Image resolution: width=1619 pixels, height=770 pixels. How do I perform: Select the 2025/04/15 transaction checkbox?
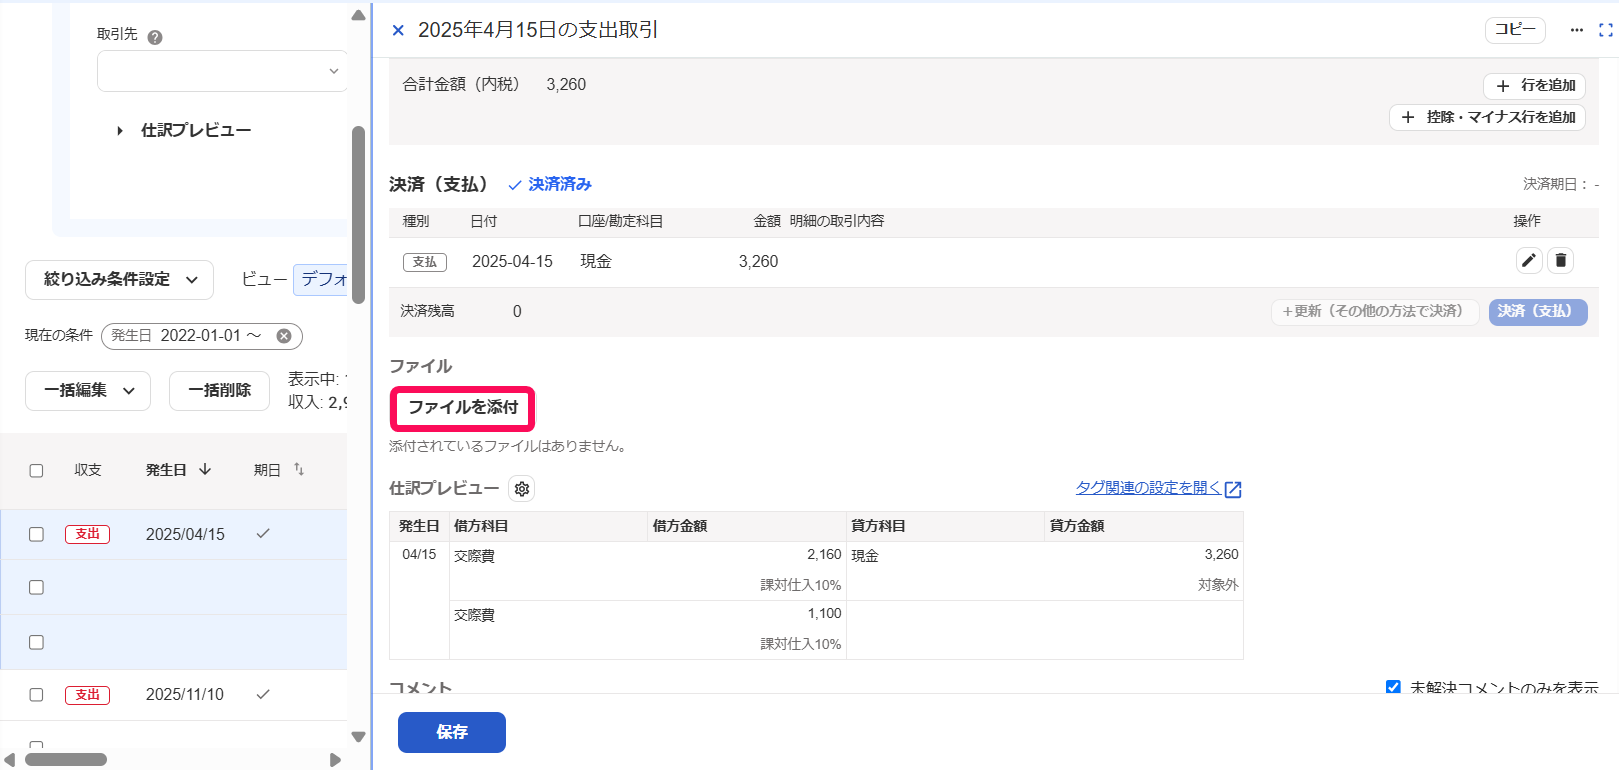coord(36,534)
